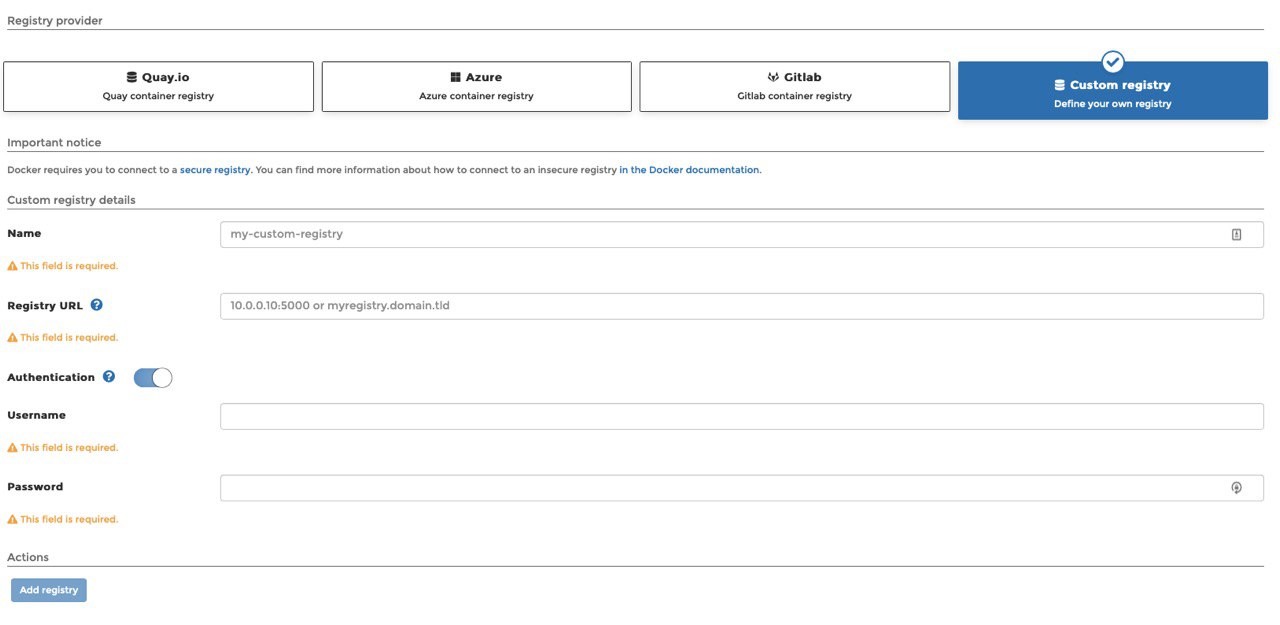Select the Quay.io registry provider card
Image resolution: width=1280 pixels, height=625 pixels.
[x=158, y=87]
